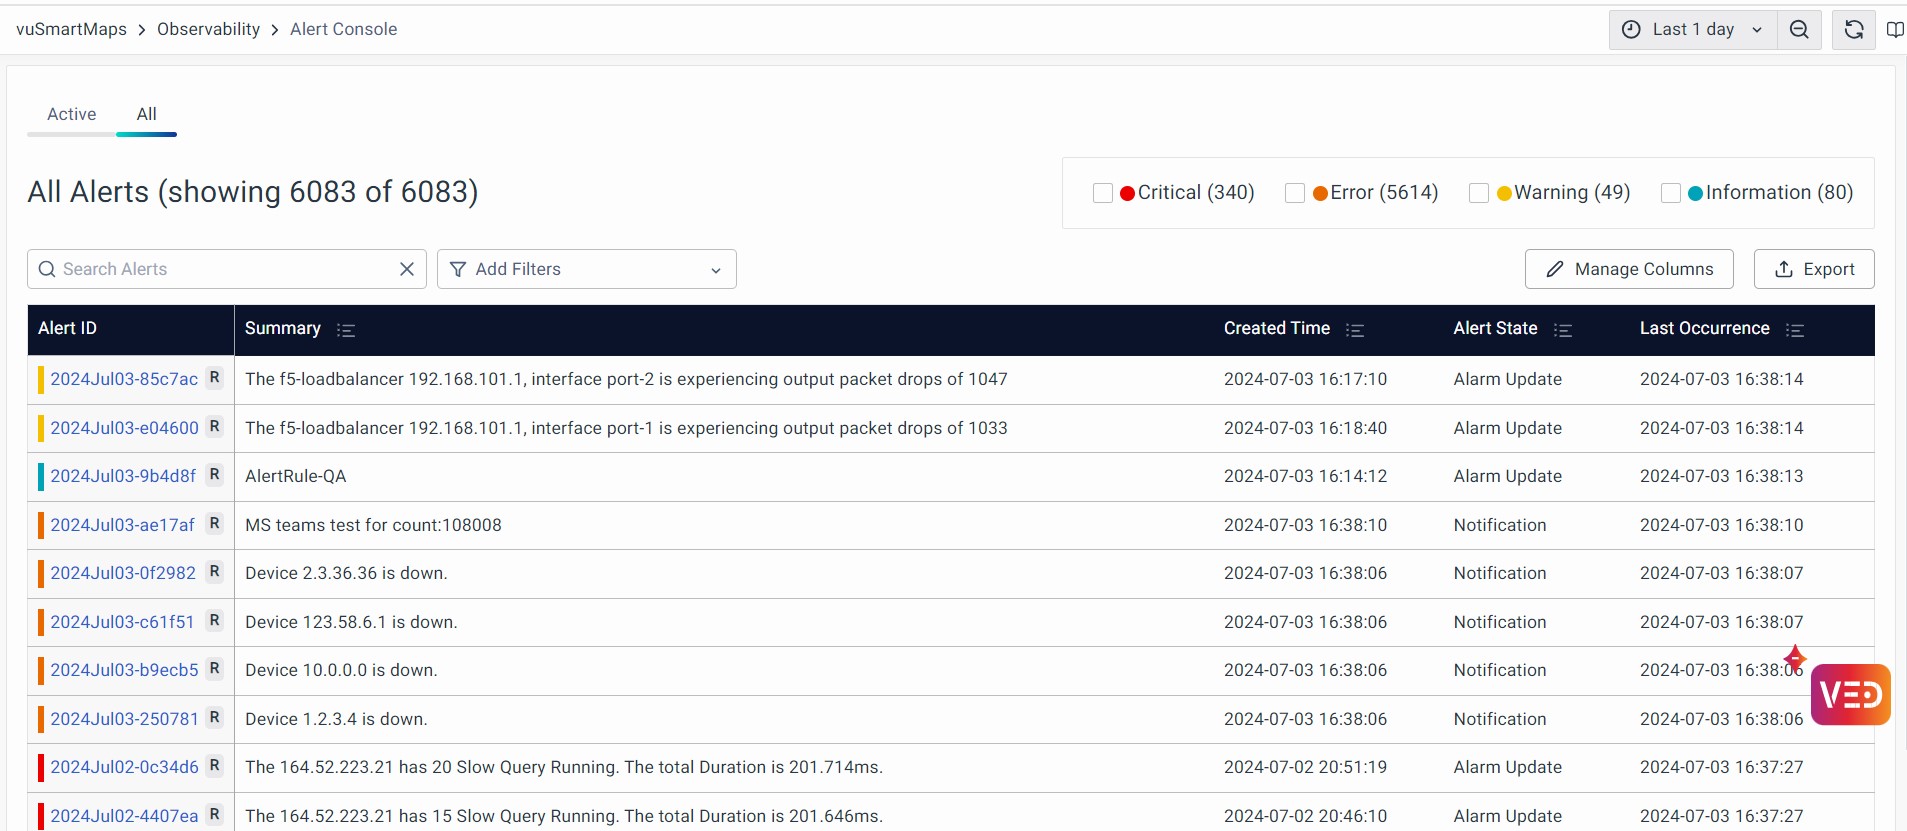1907x831 pixels.
Task: Check the Critical (340) severity checkbox
Action: [1103, 193]
